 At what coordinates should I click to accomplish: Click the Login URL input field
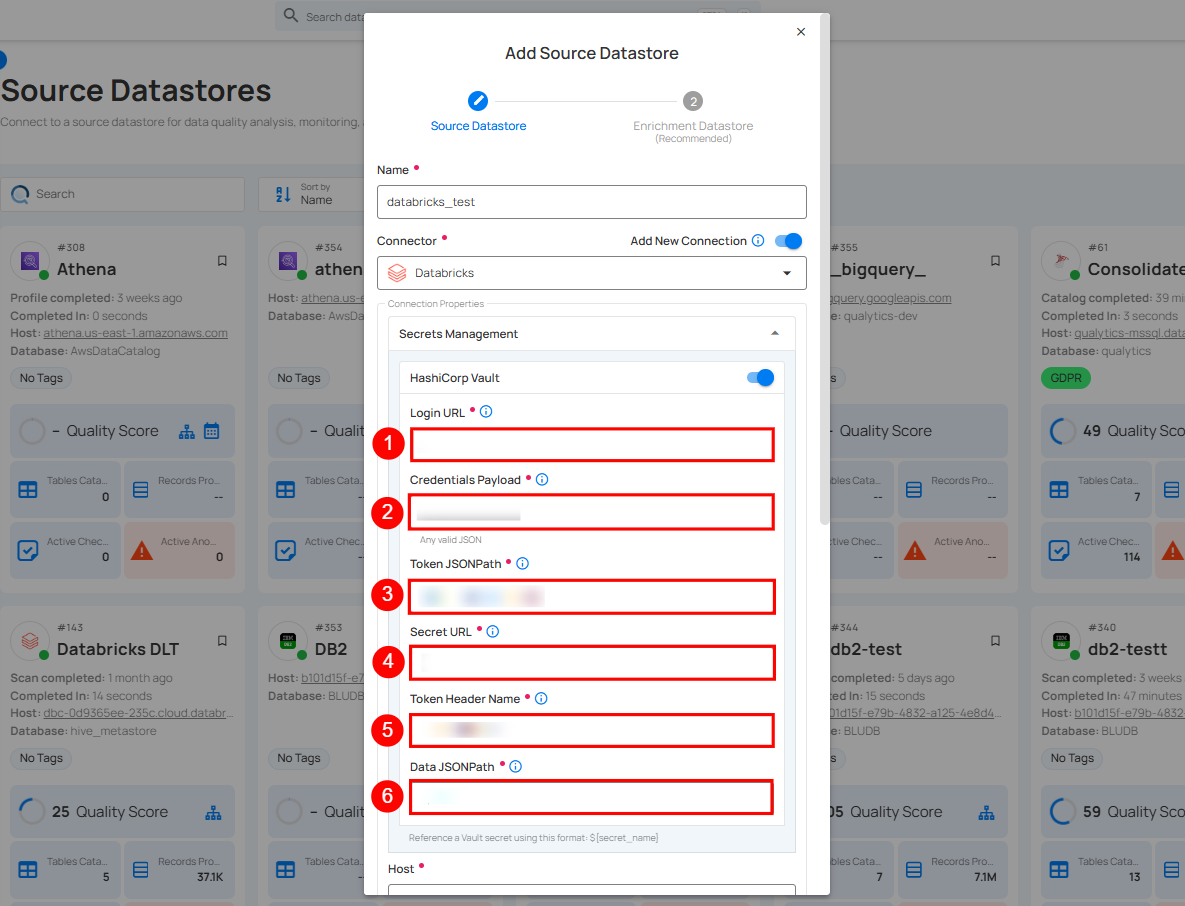tap(591, 445)
